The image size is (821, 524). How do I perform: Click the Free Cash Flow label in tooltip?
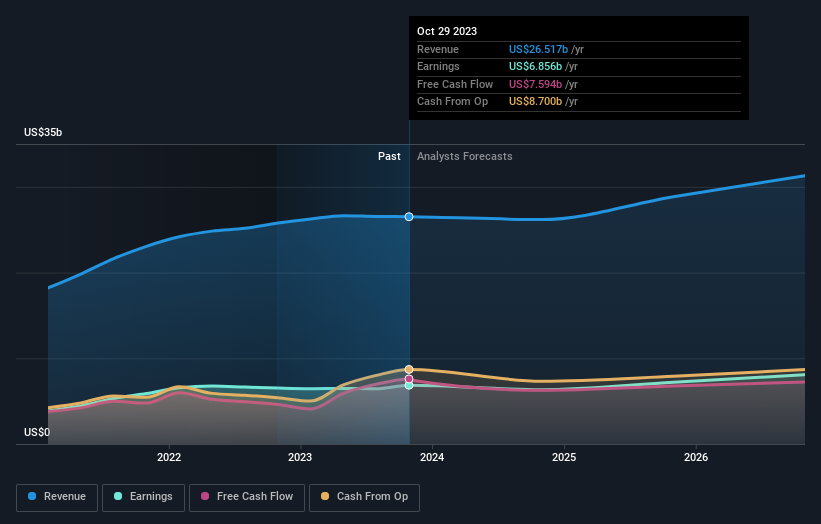455,84
